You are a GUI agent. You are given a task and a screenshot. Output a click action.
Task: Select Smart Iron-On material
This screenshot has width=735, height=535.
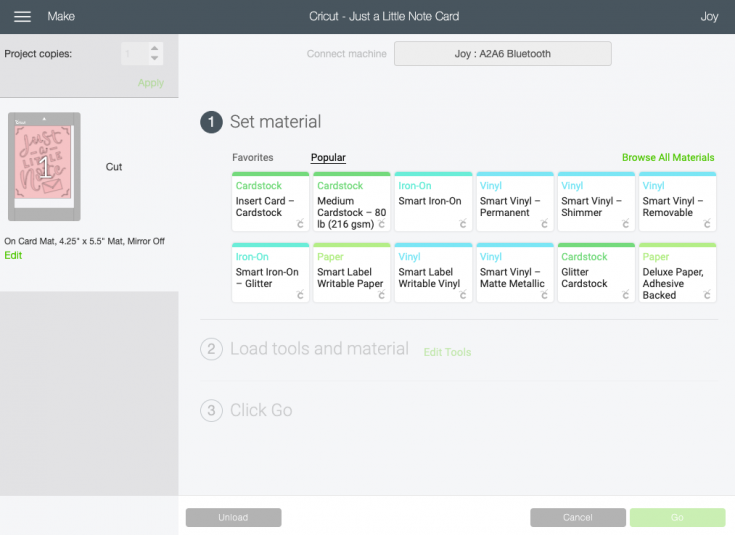coord(433,202)
